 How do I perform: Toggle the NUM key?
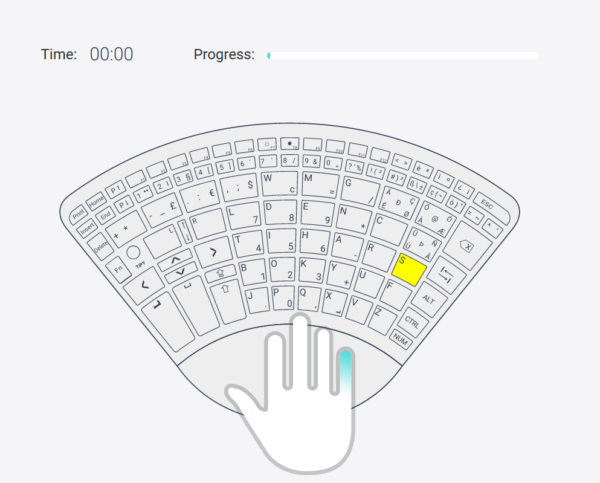click(401, 340)
